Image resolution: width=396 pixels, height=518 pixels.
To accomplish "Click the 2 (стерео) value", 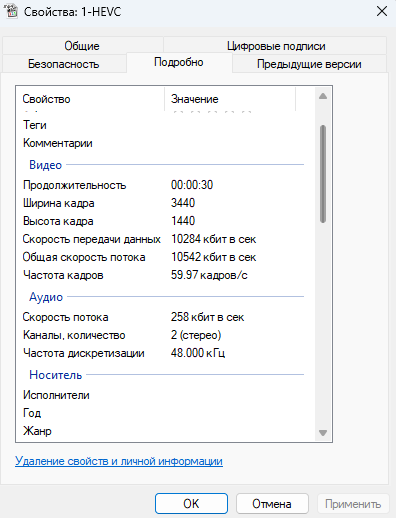I will (x=196, y=335).
